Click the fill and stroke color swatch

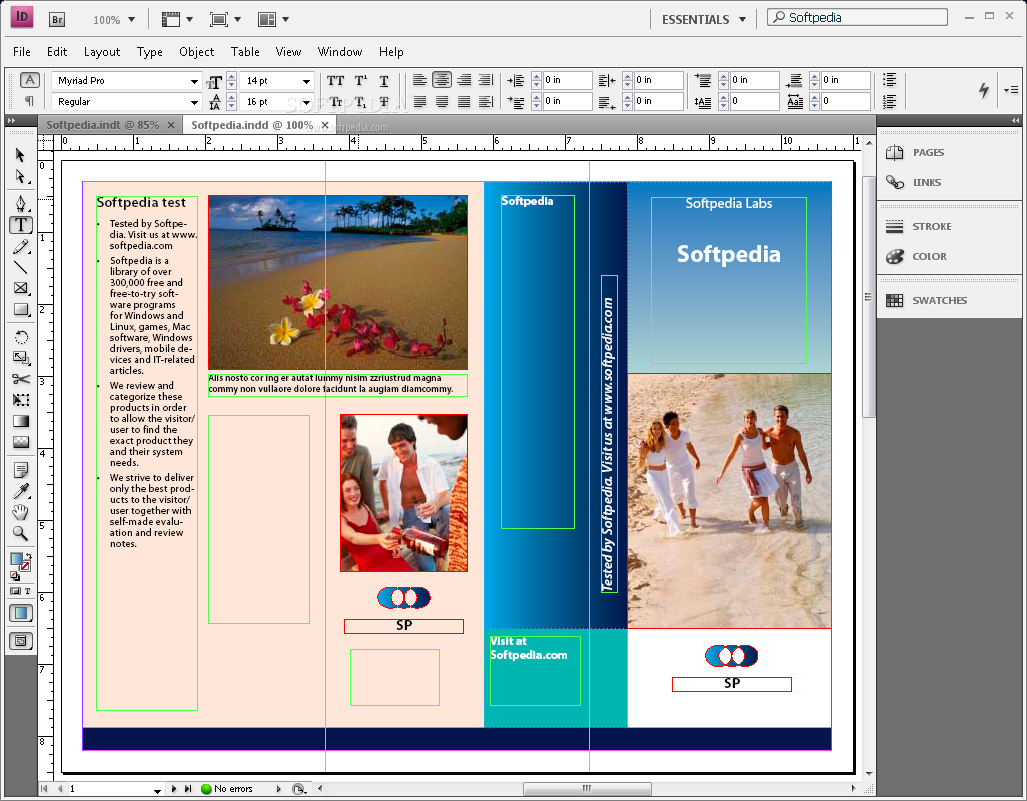tap(19, 560)
